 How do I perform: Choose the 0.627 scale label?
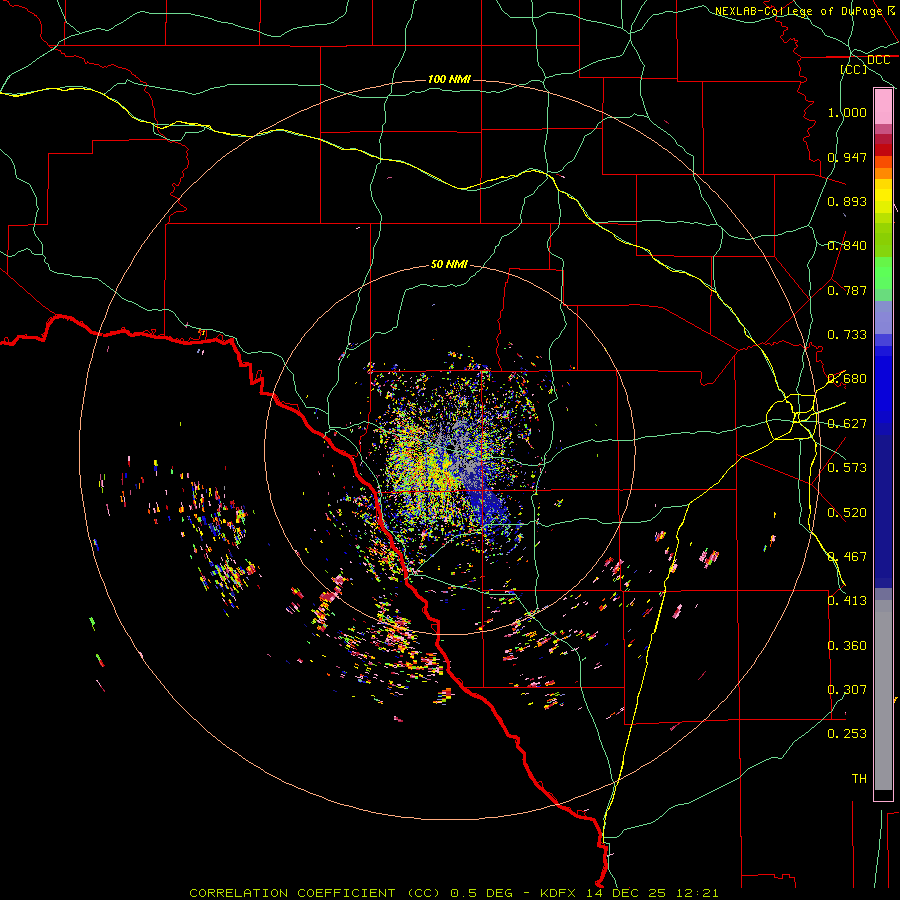click(847, 424)
